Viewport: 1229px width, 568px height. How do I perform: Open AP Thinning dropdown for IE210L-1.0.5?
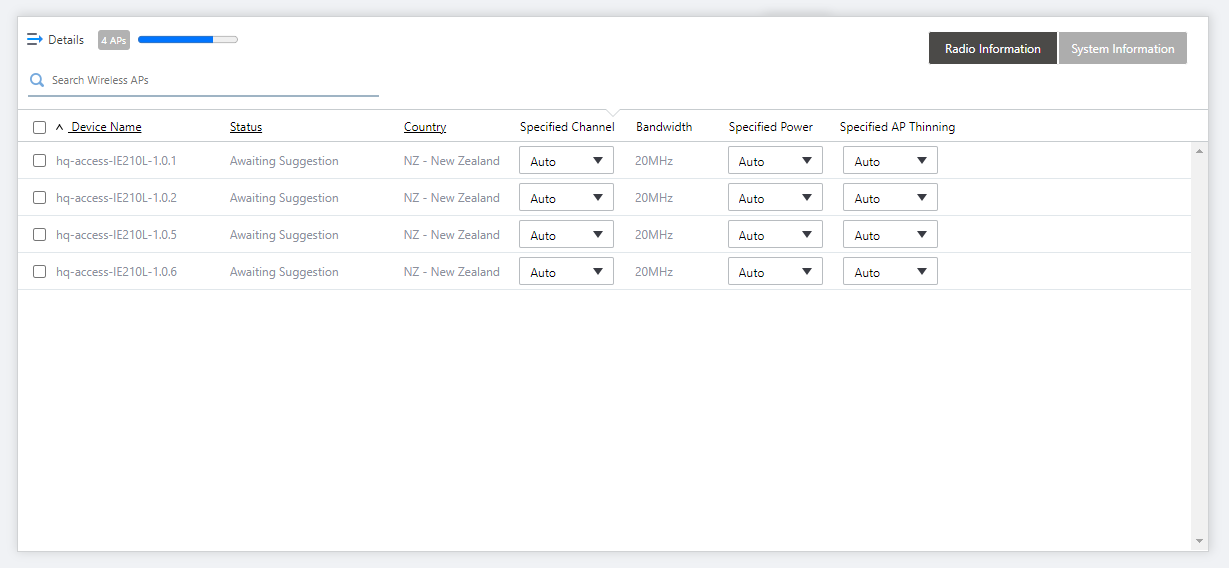[x=890, y=235]
